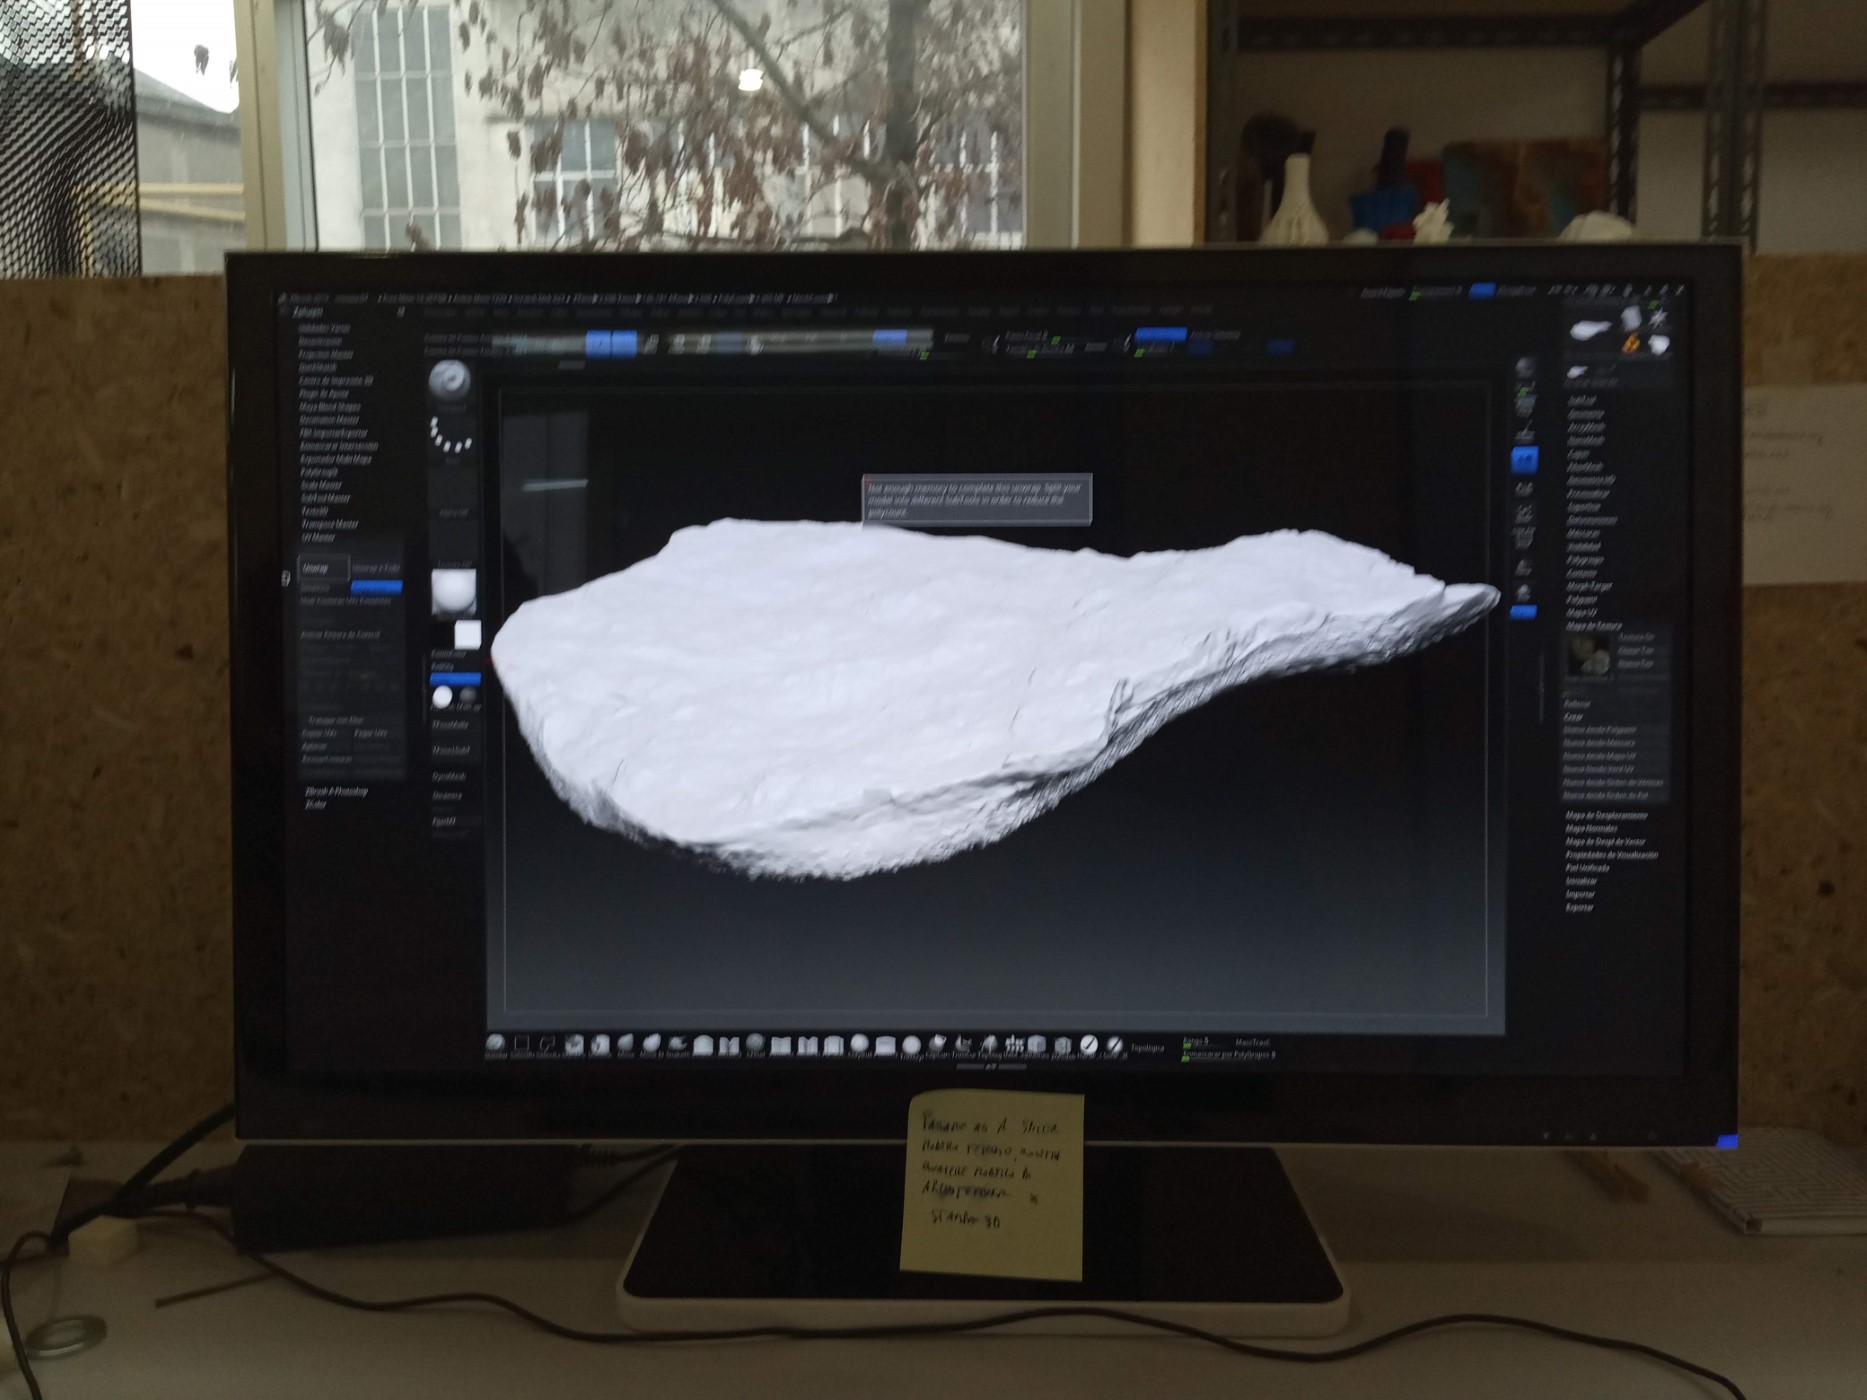The height and width of the screenshot is (1400, 1867).
Task: Collapse the UV Master plugin section
Action: click(318, 537)
